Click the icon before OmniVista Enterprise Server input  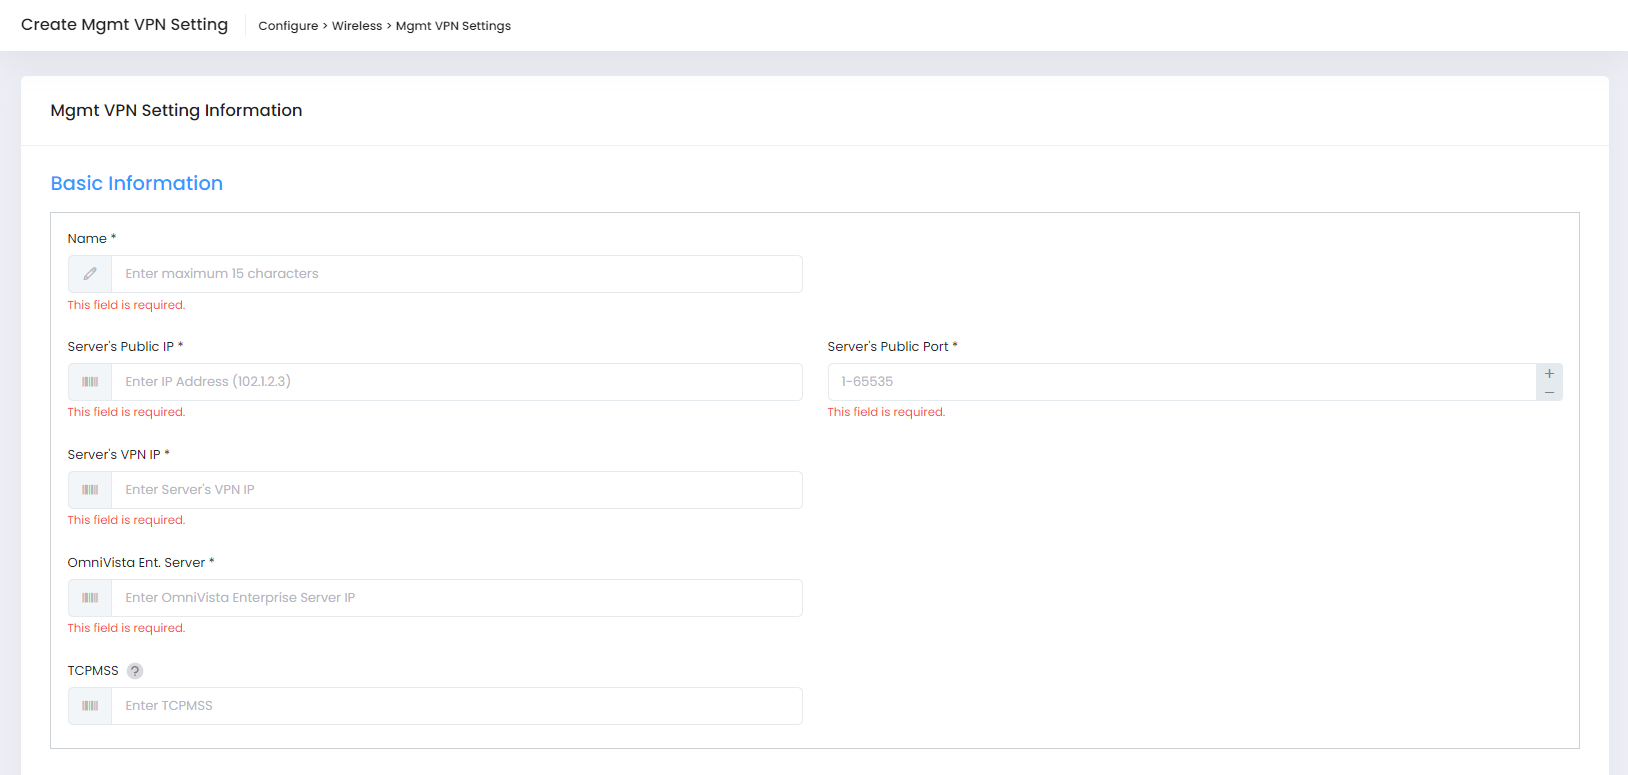click(90, 598)
